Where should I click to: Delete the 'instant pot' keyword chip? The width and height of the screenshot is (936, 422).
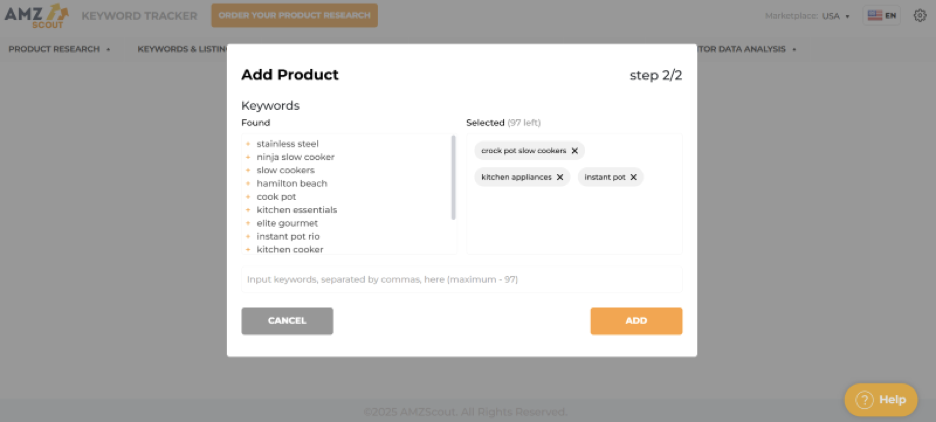633,177
